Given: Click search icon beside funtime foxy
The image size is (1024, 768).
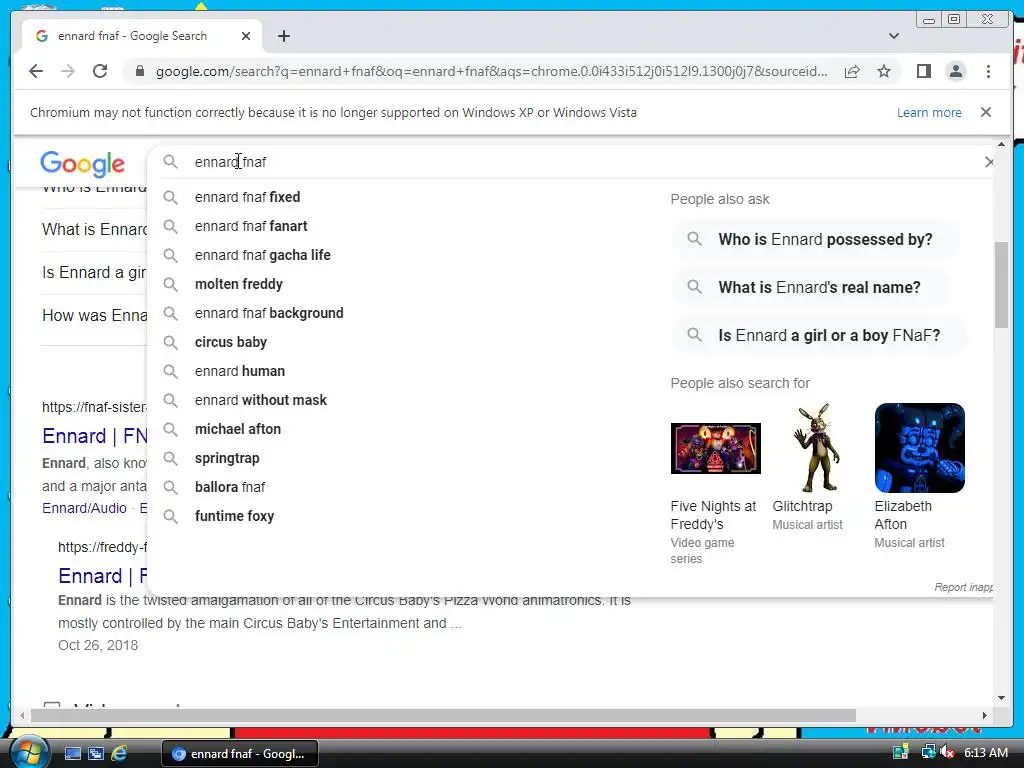Looking at the screenshot, I should coord(170,516).
